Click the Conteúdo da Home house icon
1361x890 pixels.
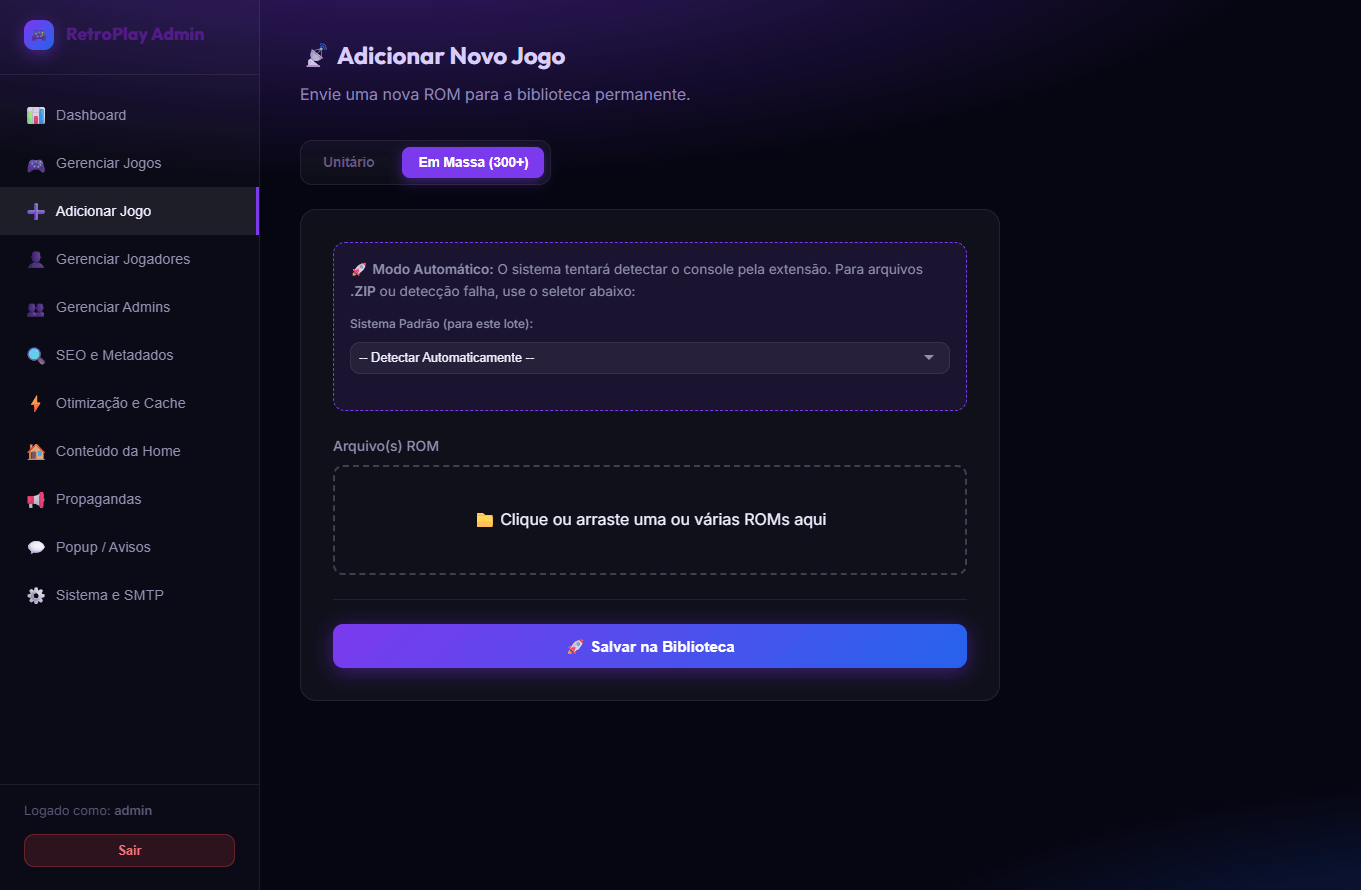coord(36,452)
